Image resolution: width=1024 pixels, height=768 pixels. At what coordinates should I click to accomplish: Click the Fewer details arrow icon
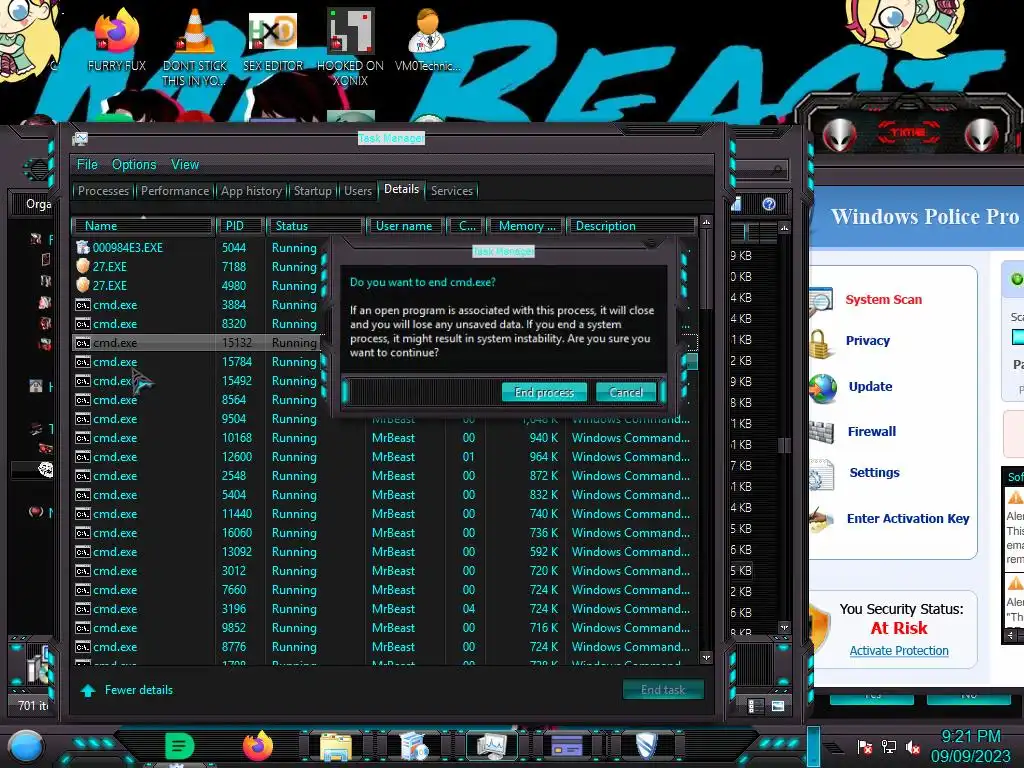click(88, 690)
